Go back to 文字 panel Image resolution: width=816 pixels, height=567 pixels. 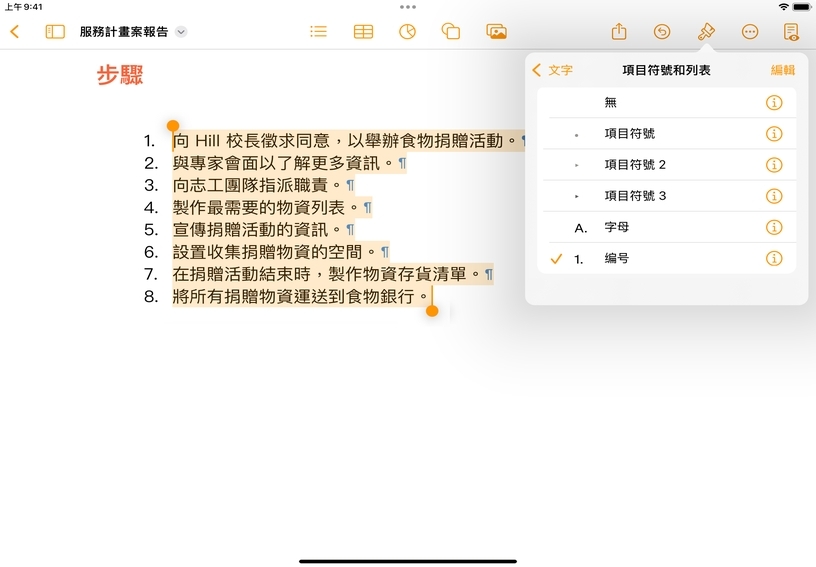(553, 71)
